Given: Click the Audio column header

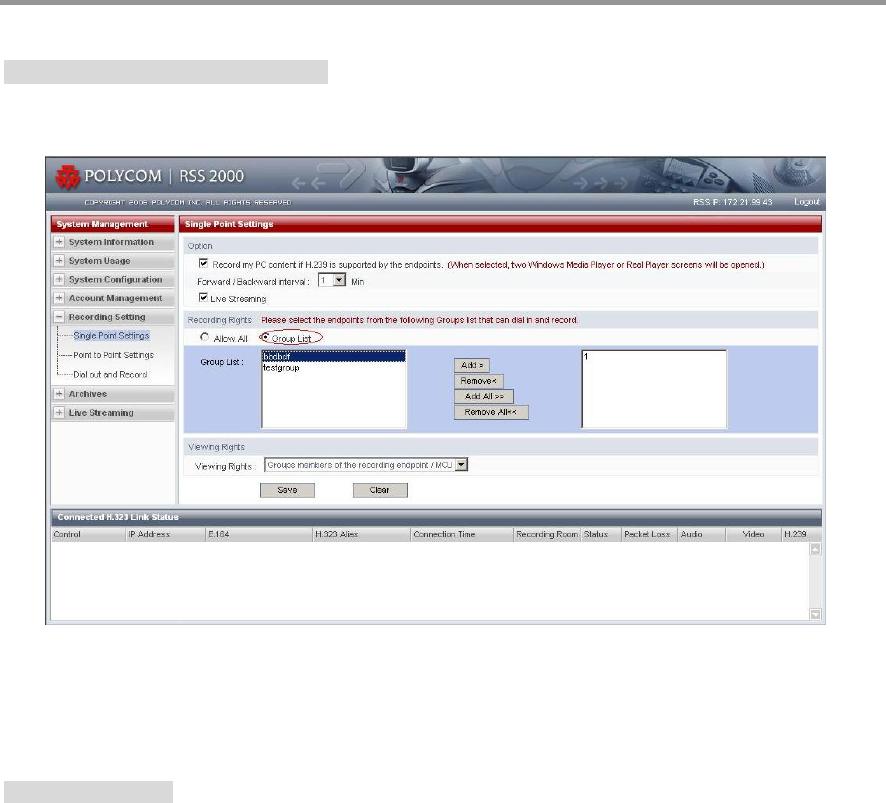Looking at the screenshot, I should coord(702,534).
